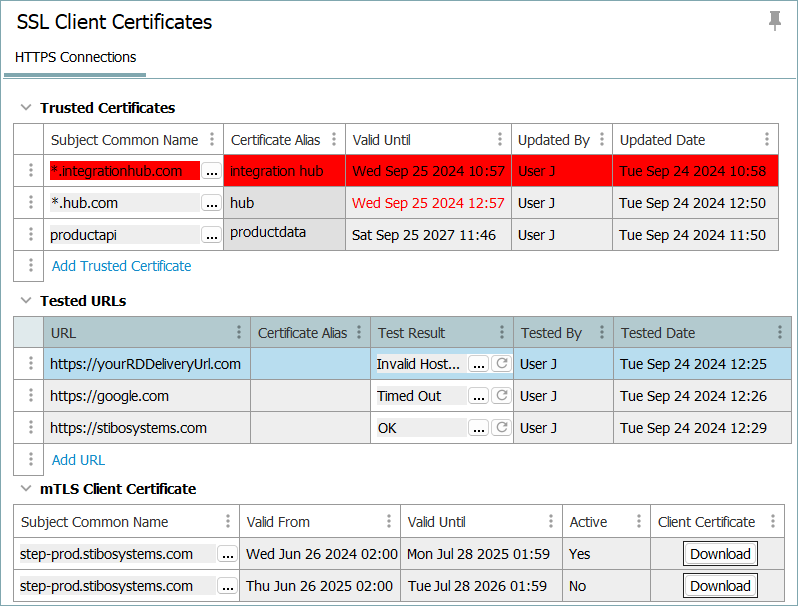798x606 pixels.
Task: Retest the https://google.com URL using refresh icon
Action: pos(502,396)
